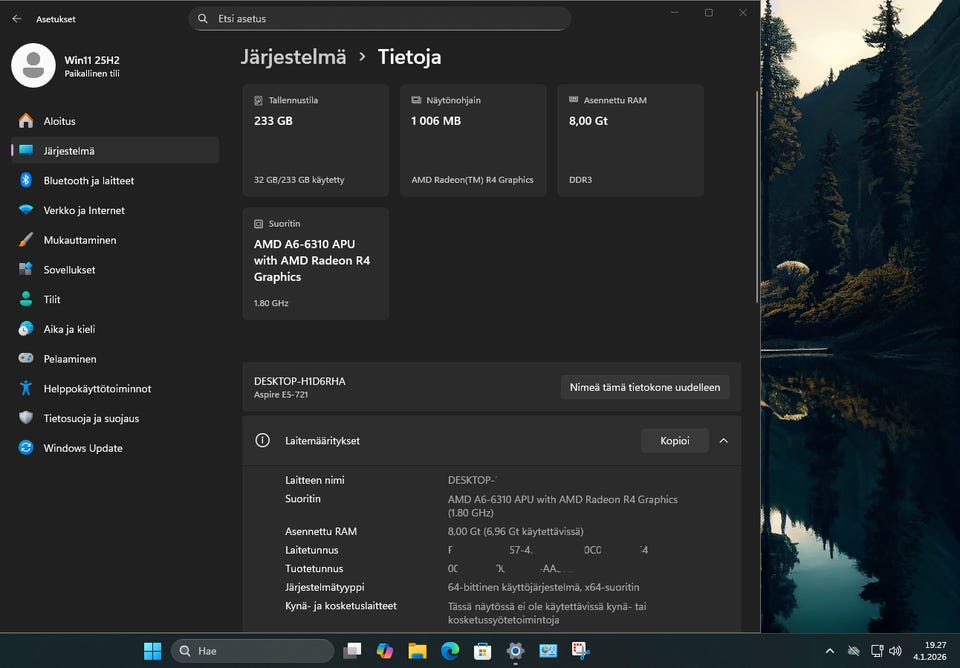Click Nimeä tämä tietokone uudelleen button
The width and height of the screenshot is (960, 668).
[x=644, y=387]
